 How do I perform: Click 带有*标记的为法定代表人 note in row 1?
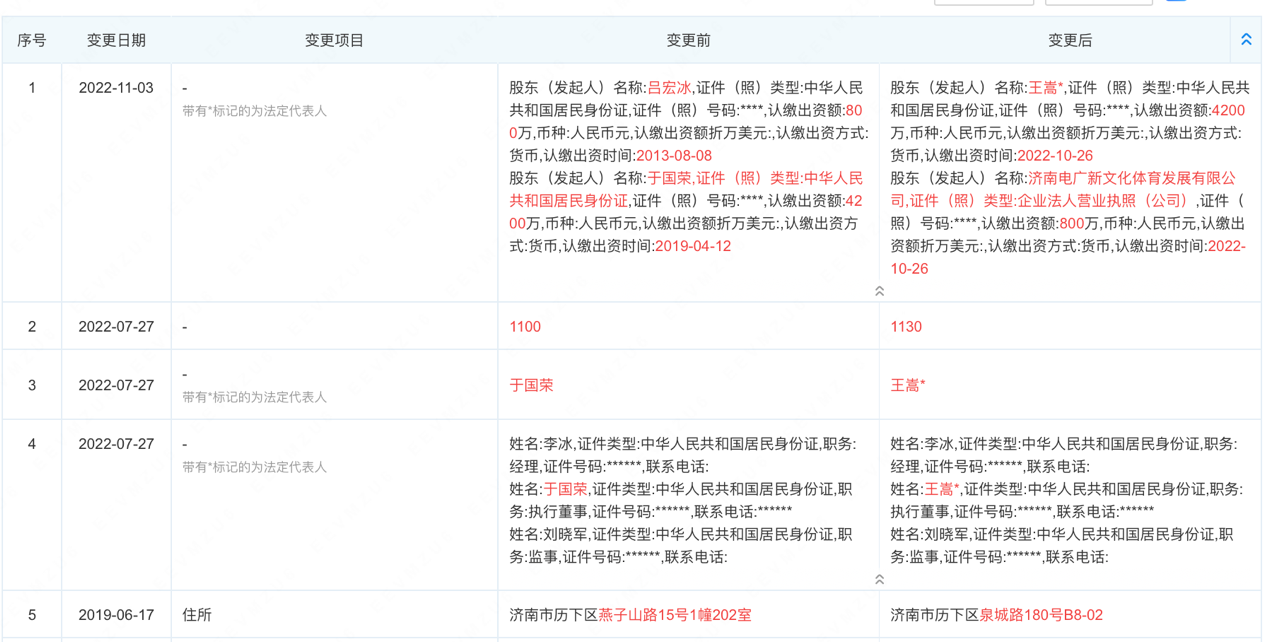[x=254, y=111]
